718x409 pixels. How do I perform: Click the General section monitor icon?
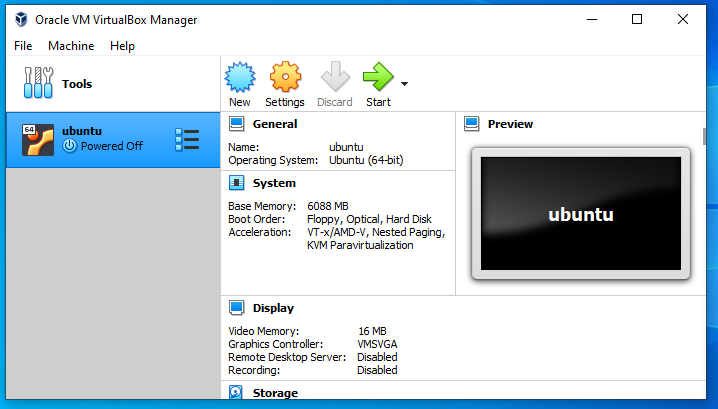(x=237, y=124)
